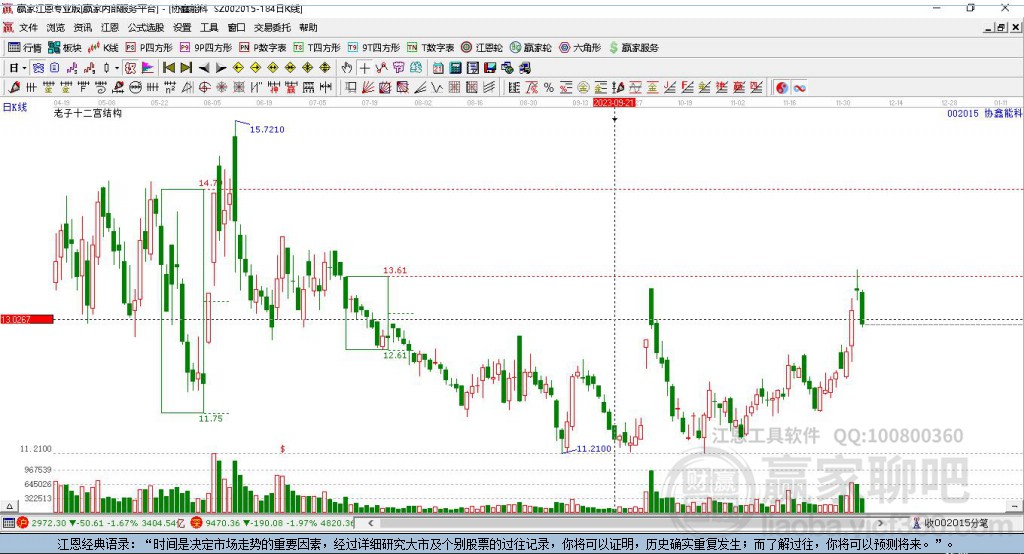Click the save floppy disk icon
Viewport: 1024px width, 554px height.
click(490, 68)
